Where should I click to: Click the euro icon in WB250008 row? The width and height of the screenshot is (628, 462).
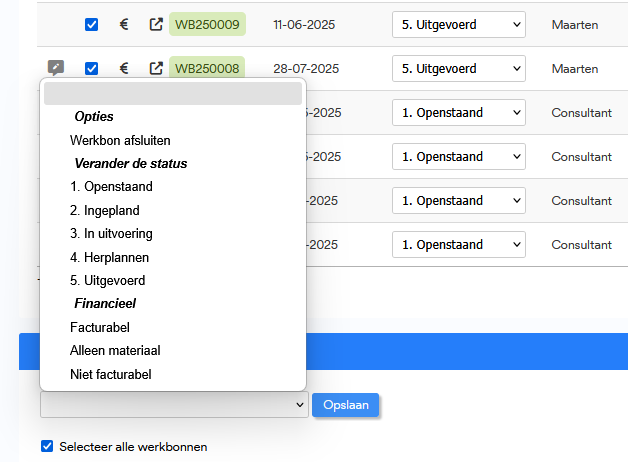pos(124,69)
